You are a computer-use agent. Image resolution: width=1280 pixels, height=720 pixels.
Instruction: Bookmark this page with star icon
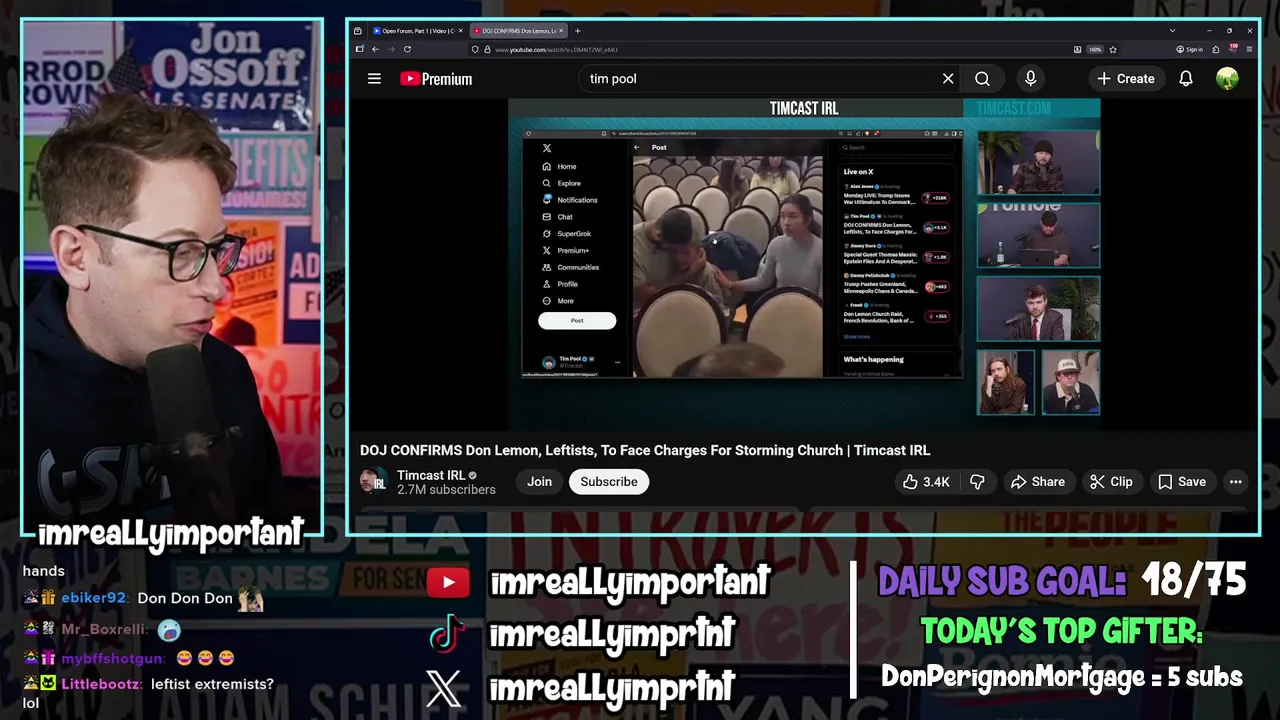[x=1113, y=49]
